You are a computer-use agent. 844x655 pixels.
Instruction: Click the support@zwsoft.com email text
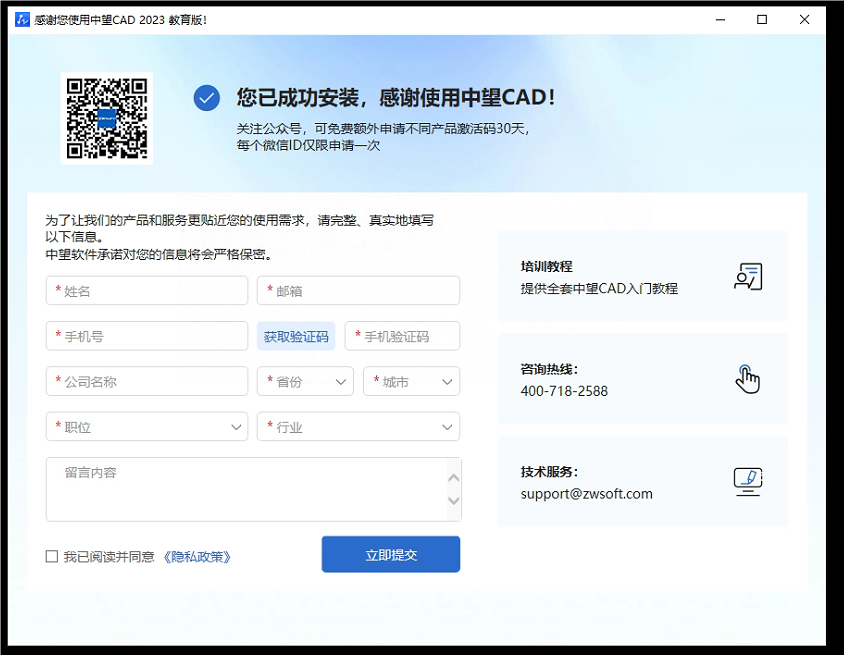[587, 494]
